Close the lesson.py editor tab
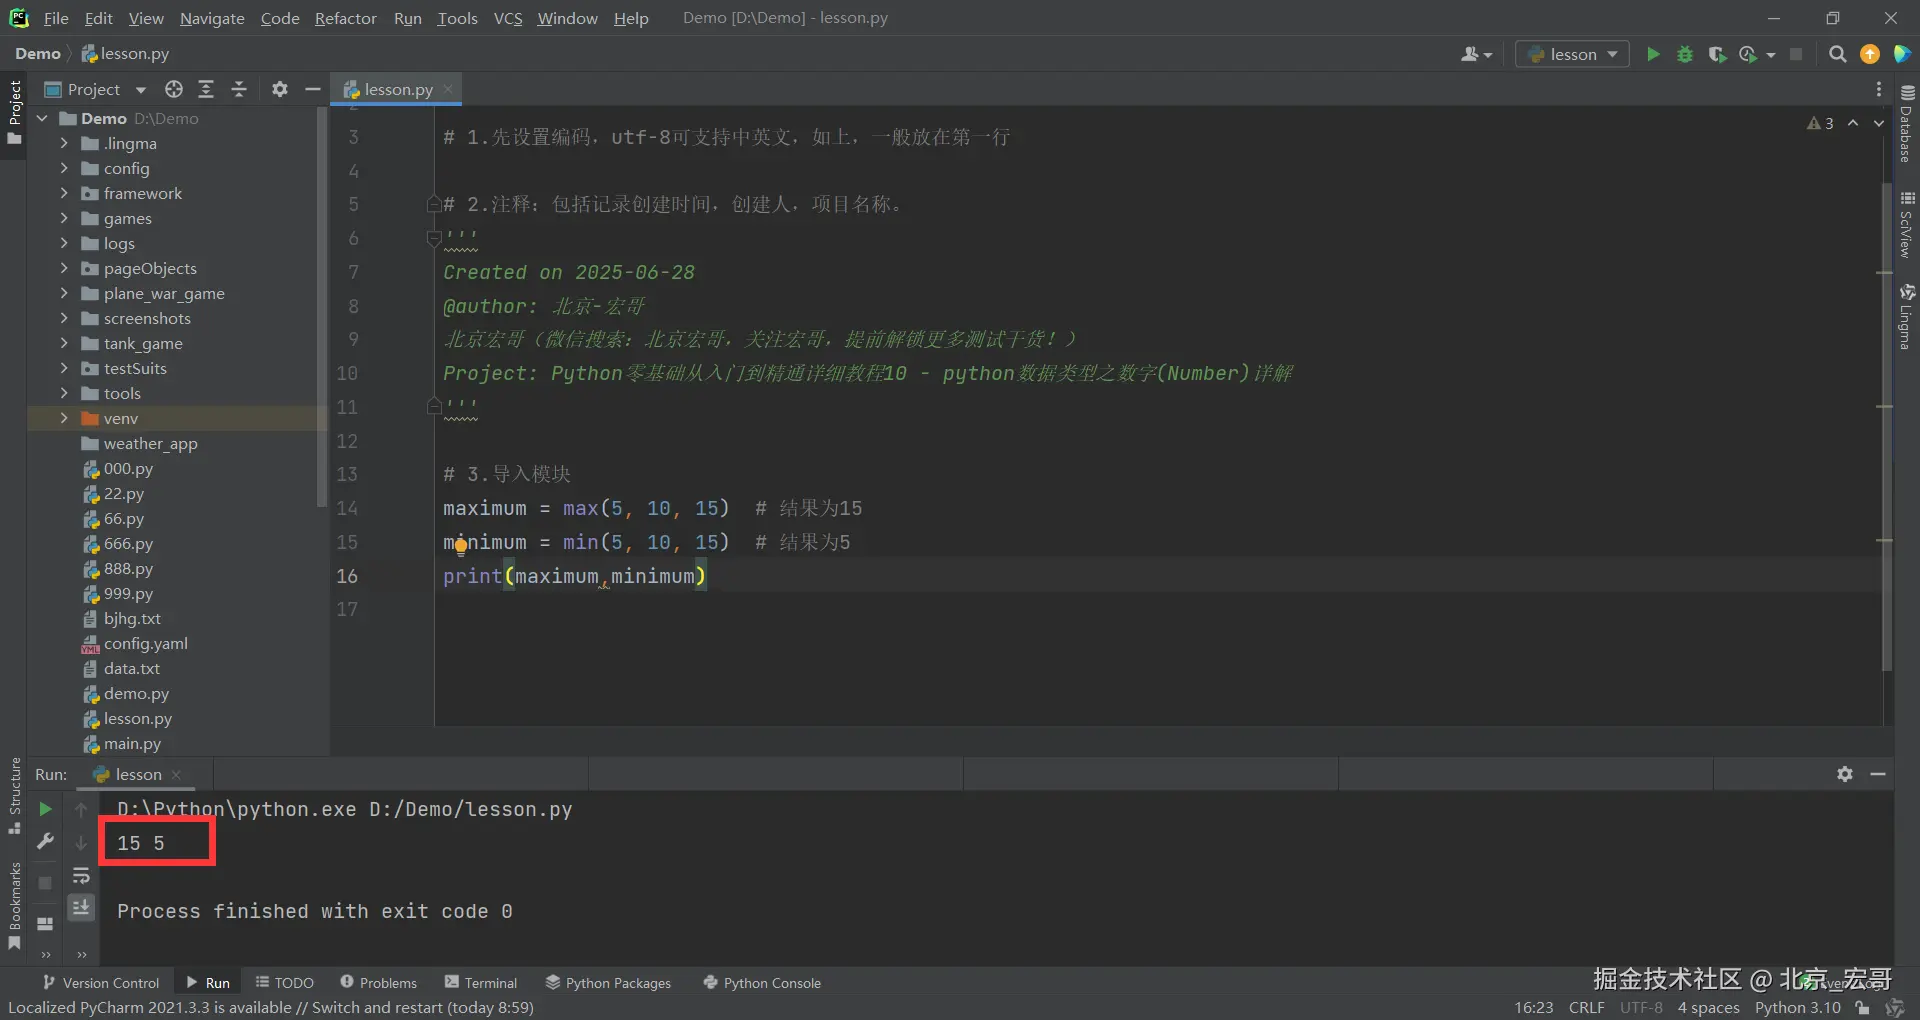The height and width of the screenshot is (1020, 1920). tap(449, 89)
